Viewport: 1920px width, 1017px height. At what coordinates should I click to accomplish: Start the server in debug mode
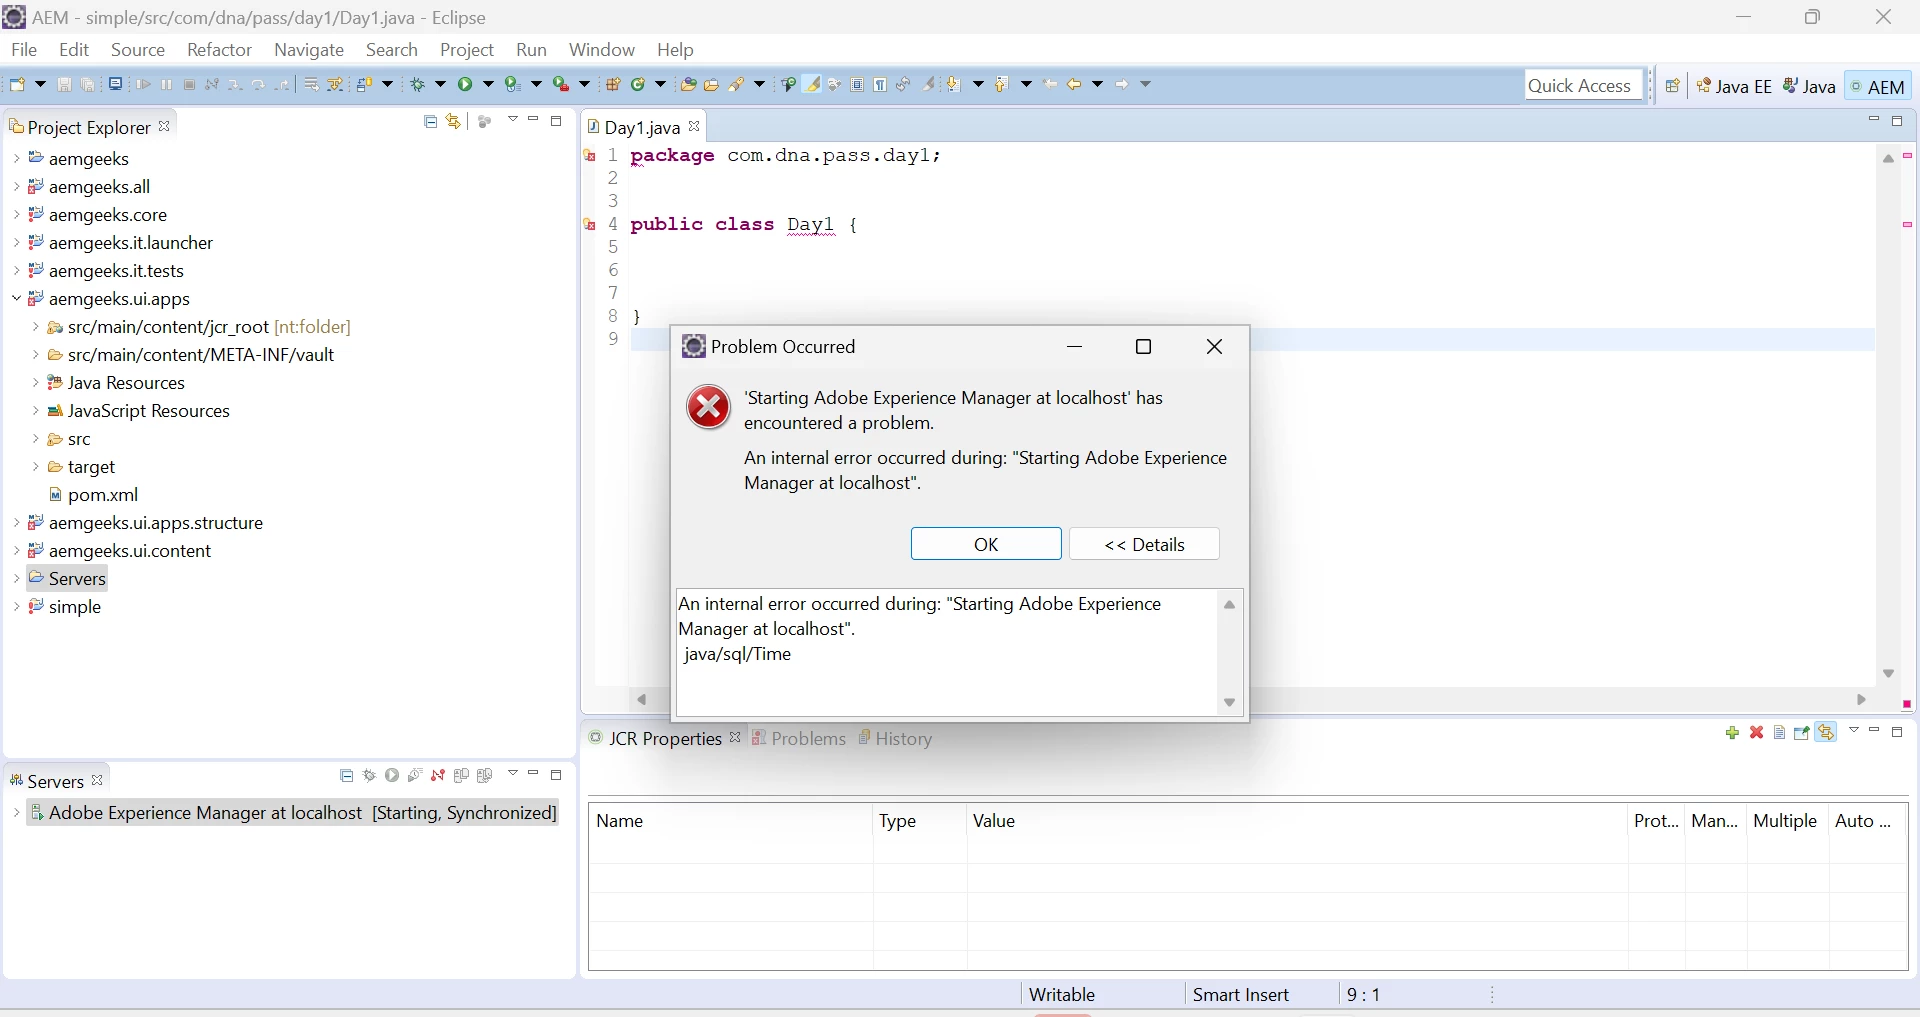[x=369, y=776]
